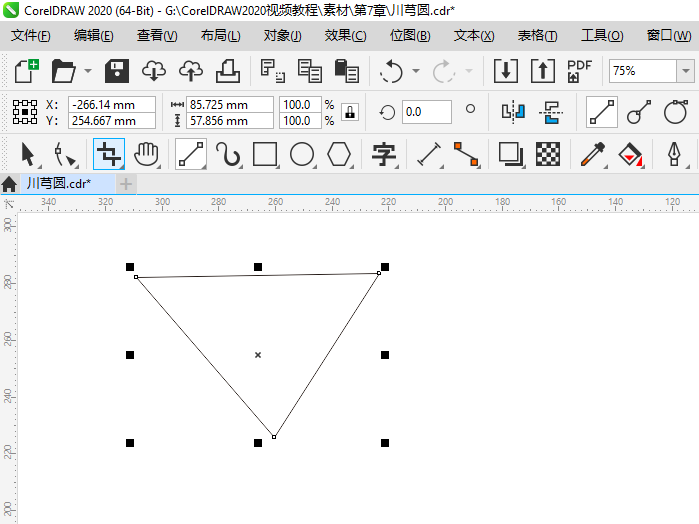The height and width of the screenshot is (524, 699).
Task: Create a new document
Action: click(27, 70)
